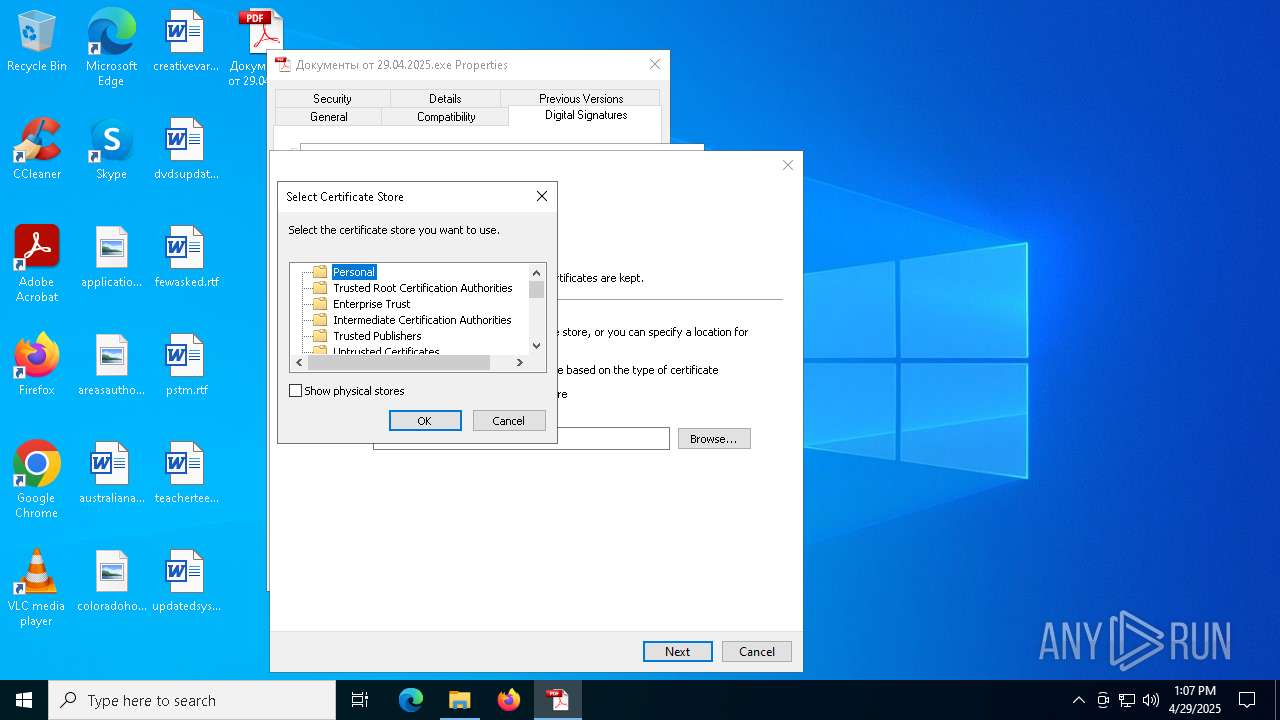
Task: Open Compatibility tab in Properties
Action: pos(446,116)
